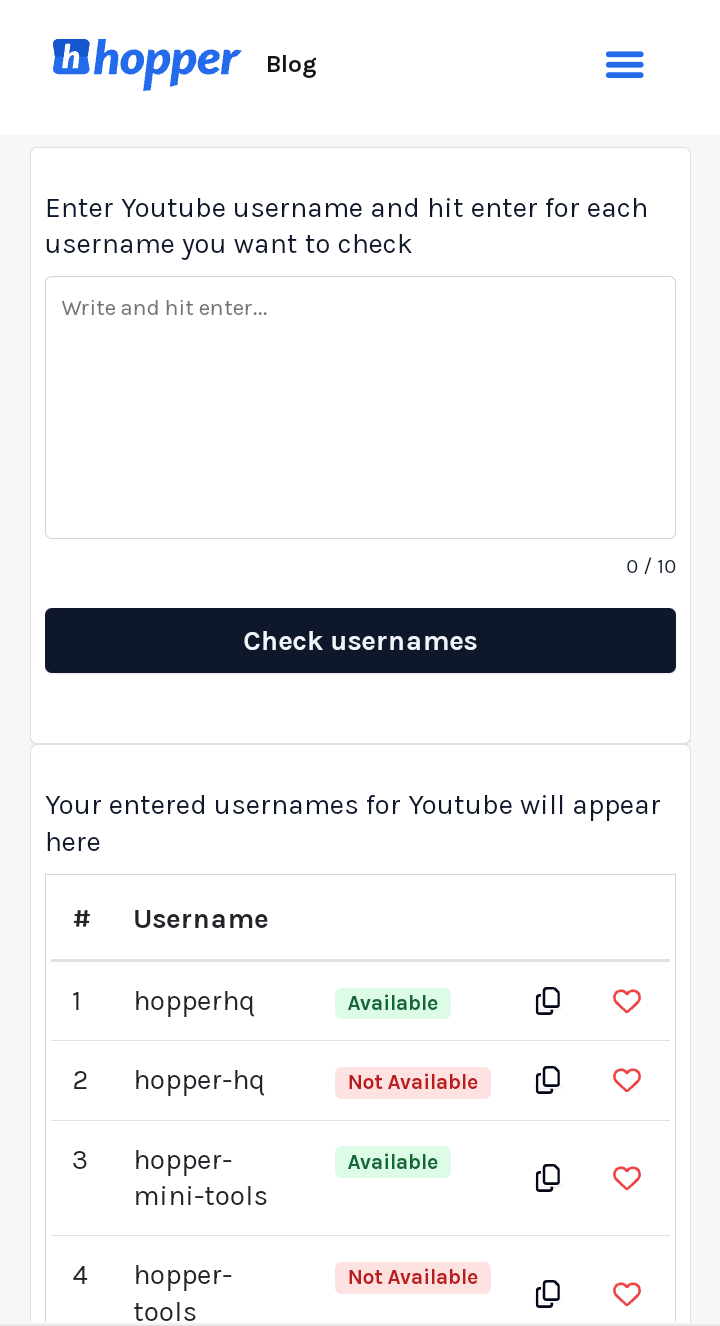
Task: Favorite the hopper-tools username
Action: click(627, 1294)
